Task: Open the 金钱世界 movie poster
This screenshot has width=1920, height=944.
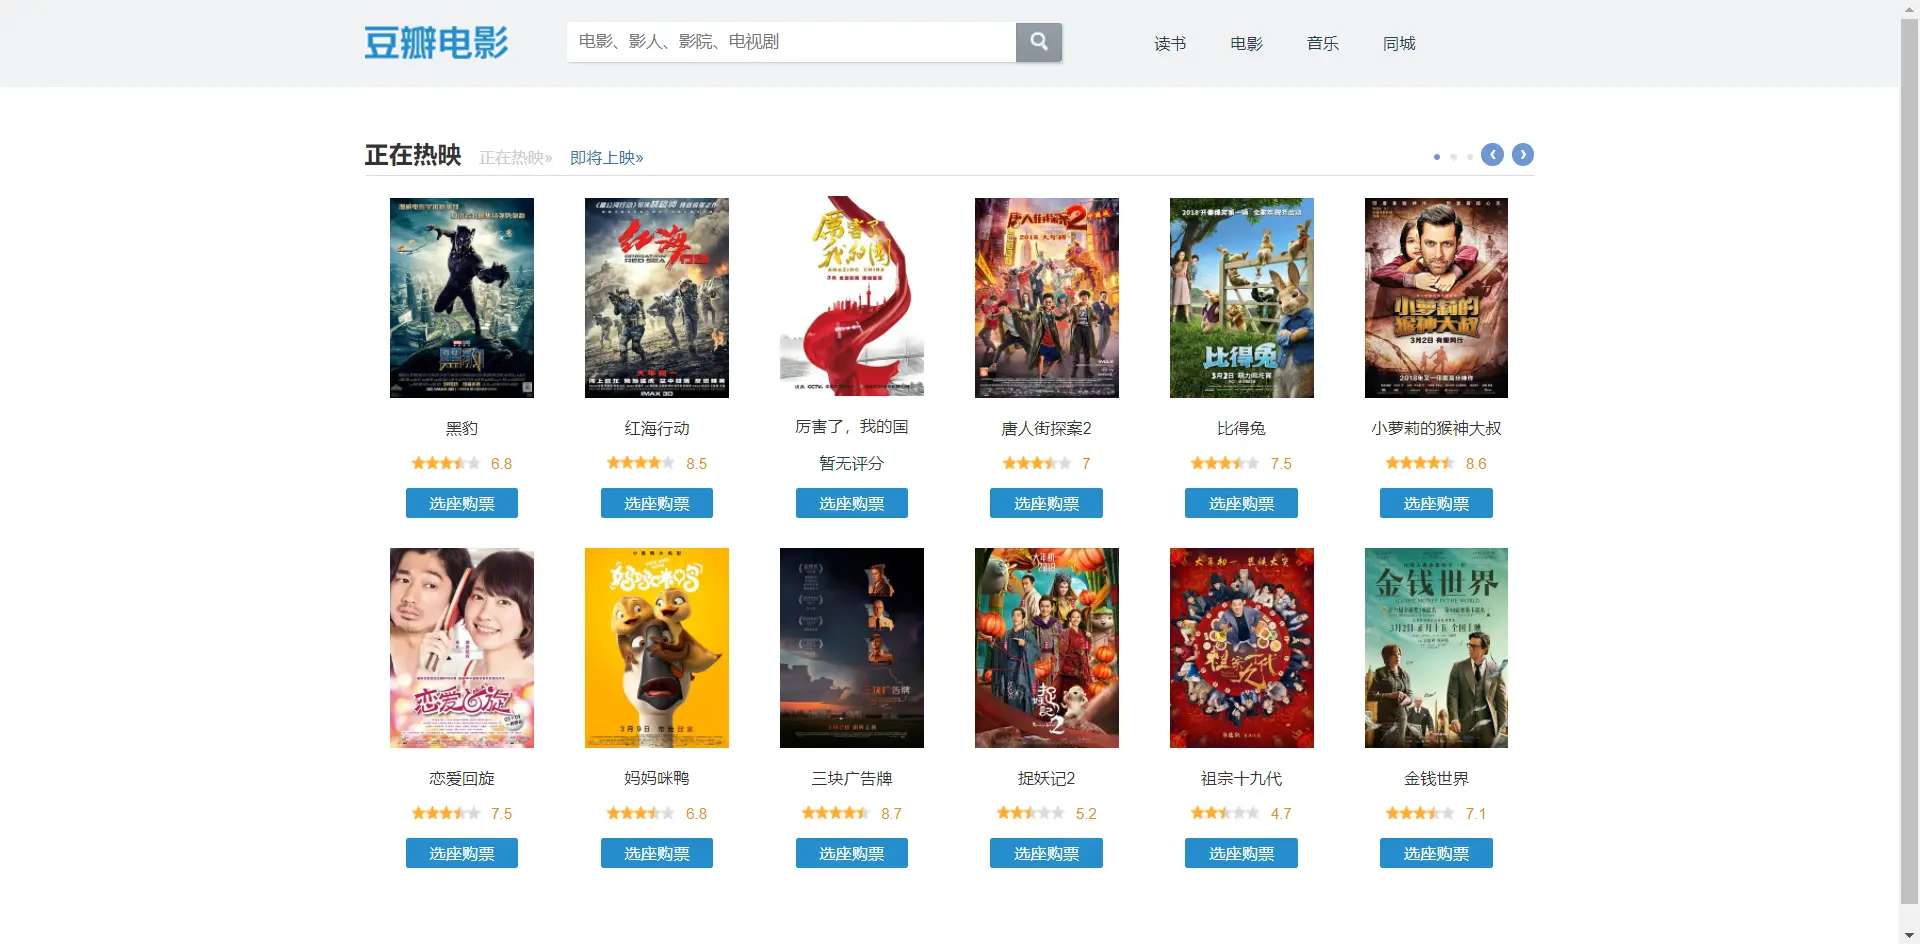Action: 1436,648
